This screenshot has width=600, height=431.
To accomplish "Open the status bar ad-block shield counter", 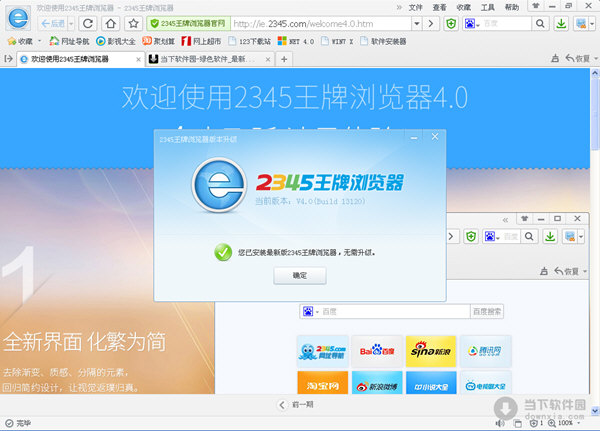I will 536,423.
